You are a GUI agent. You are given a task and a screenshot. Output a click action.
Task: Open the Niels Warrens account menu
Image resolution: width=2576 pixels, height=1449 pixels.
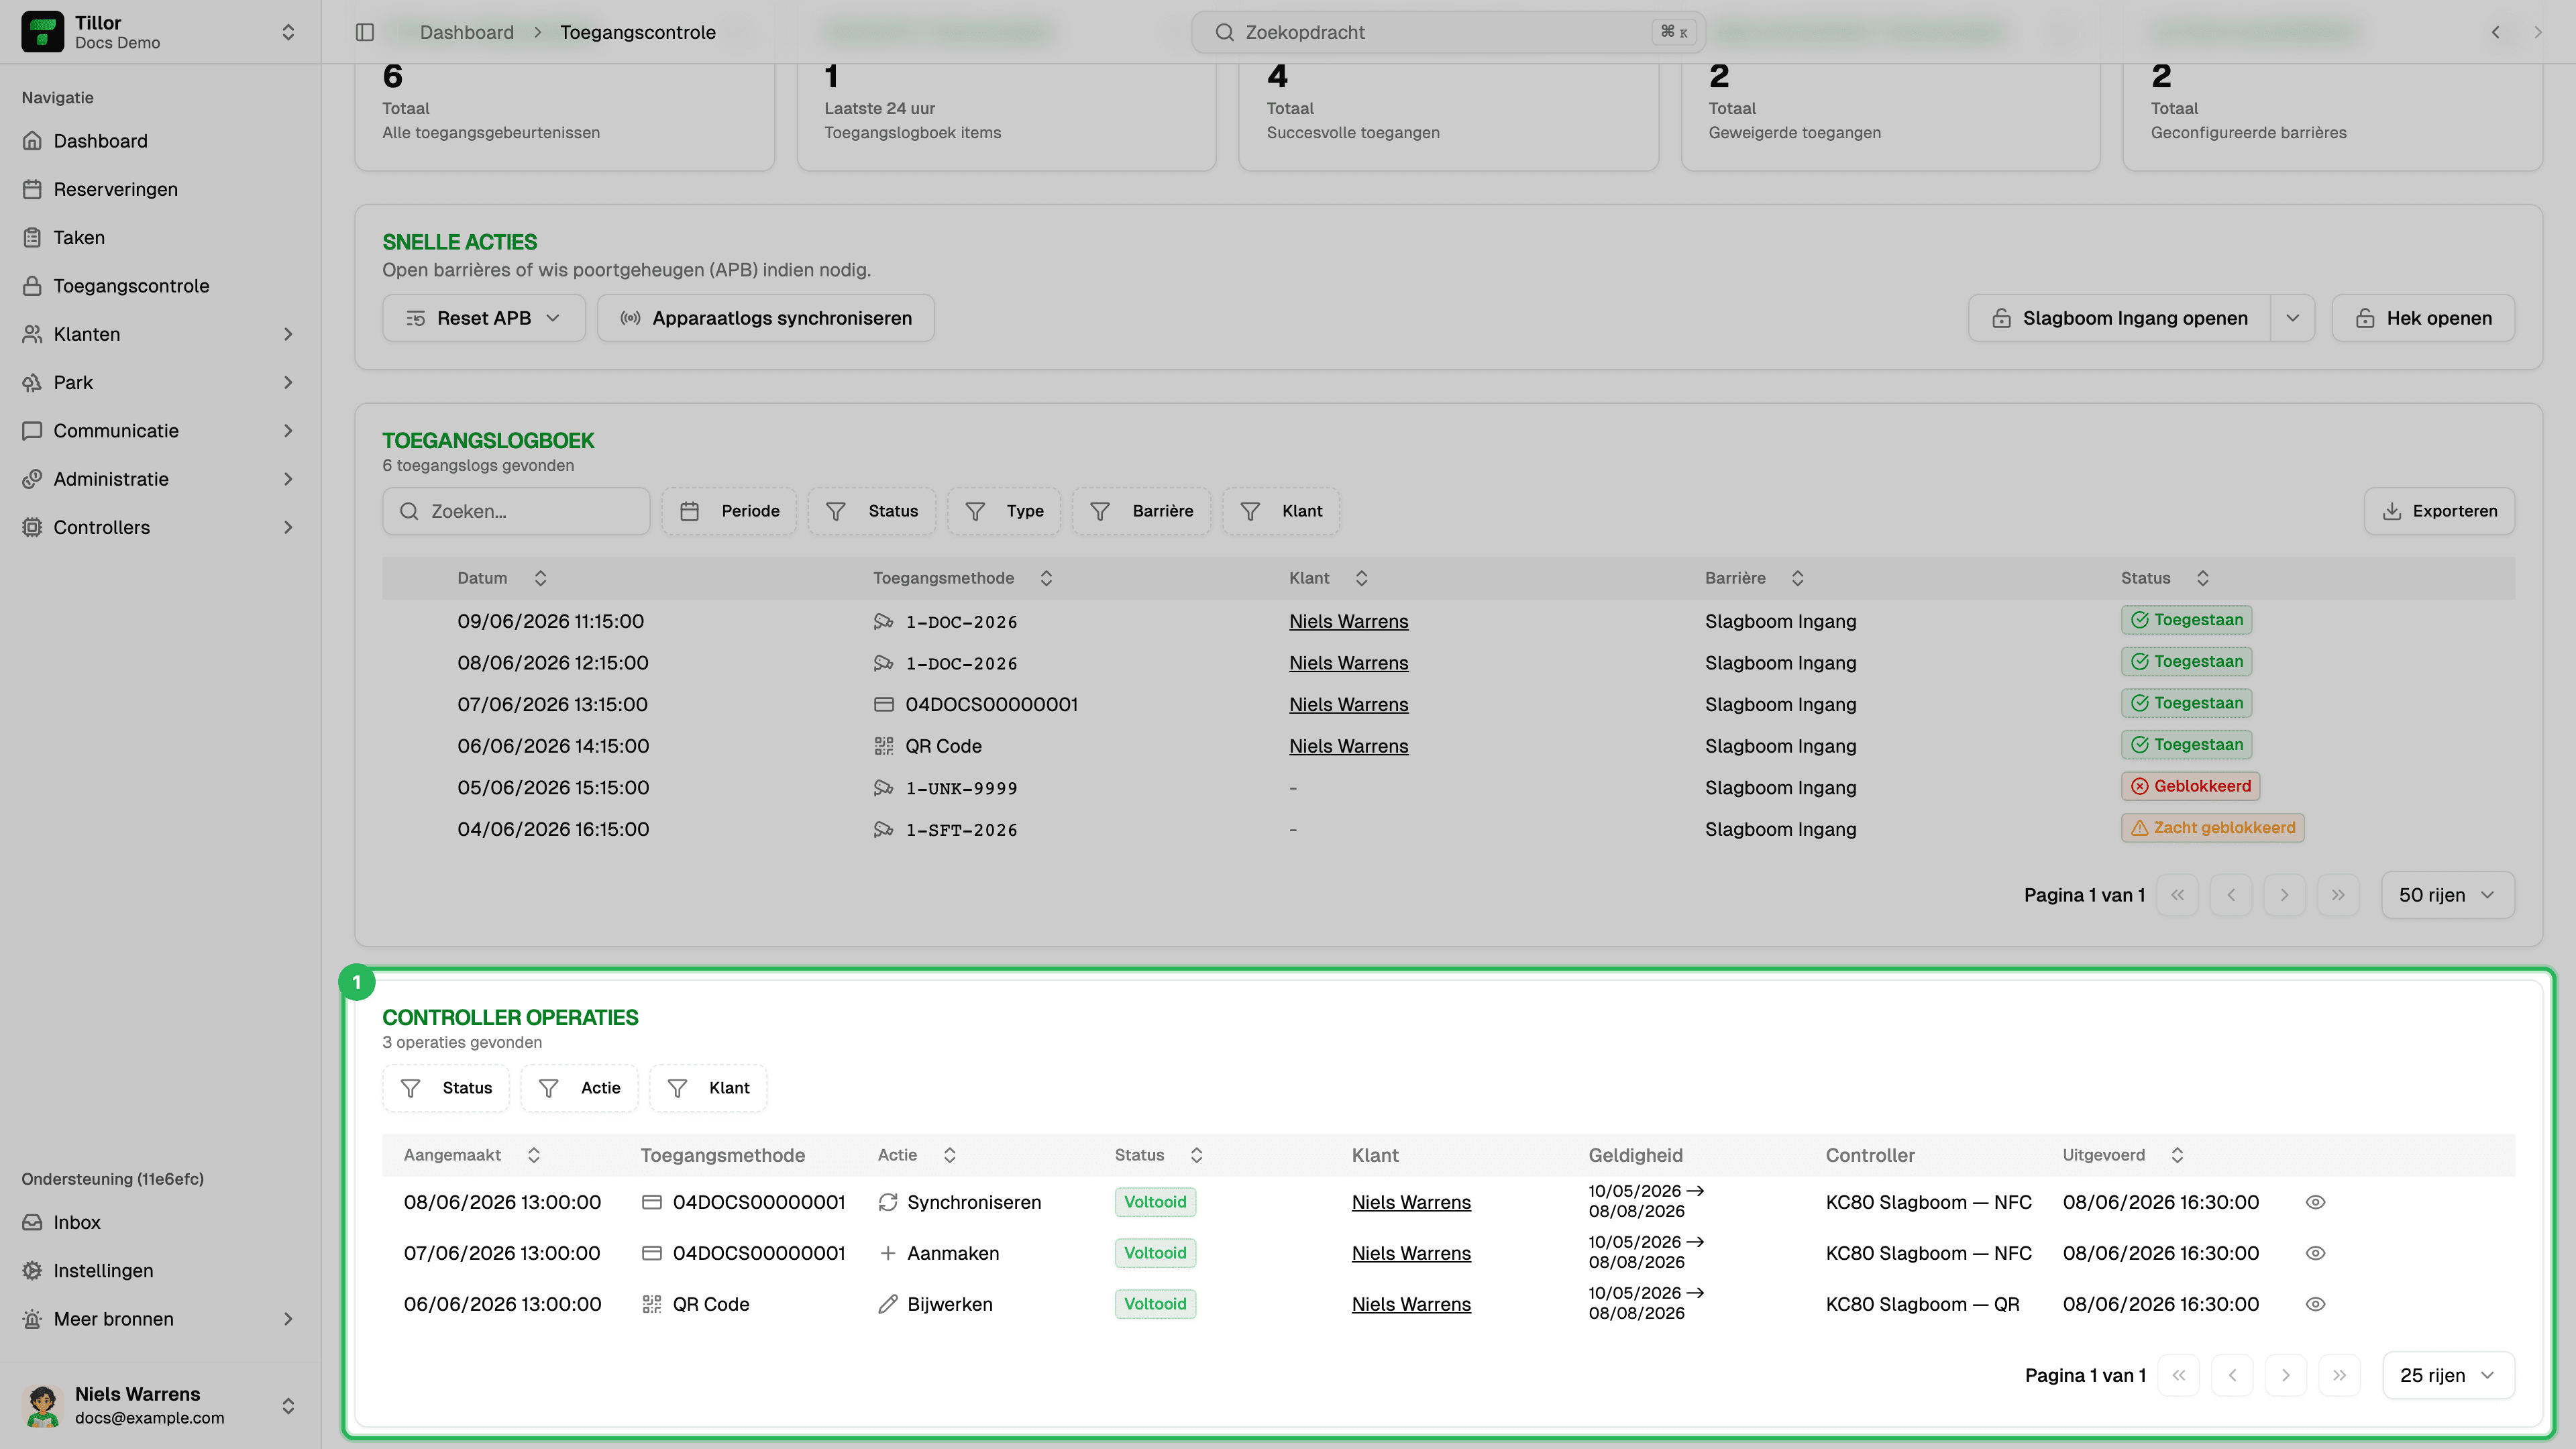[160, 1405]
